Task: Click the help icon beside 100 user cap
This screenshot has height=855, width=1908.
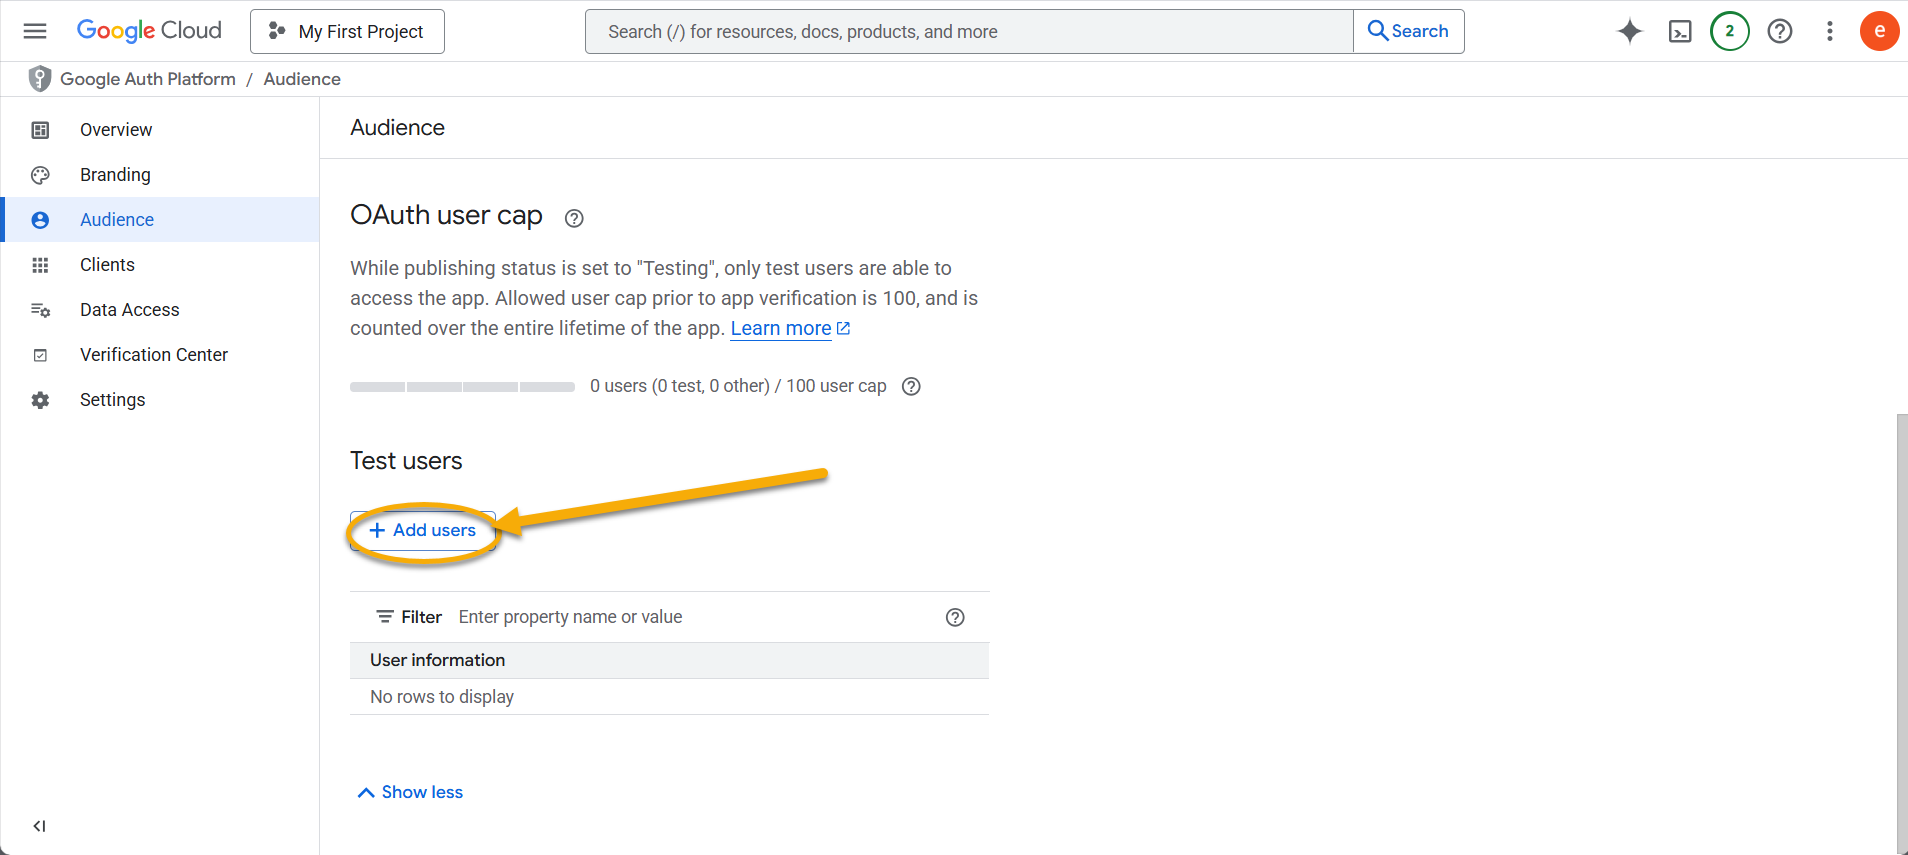Action: point(911,386)
